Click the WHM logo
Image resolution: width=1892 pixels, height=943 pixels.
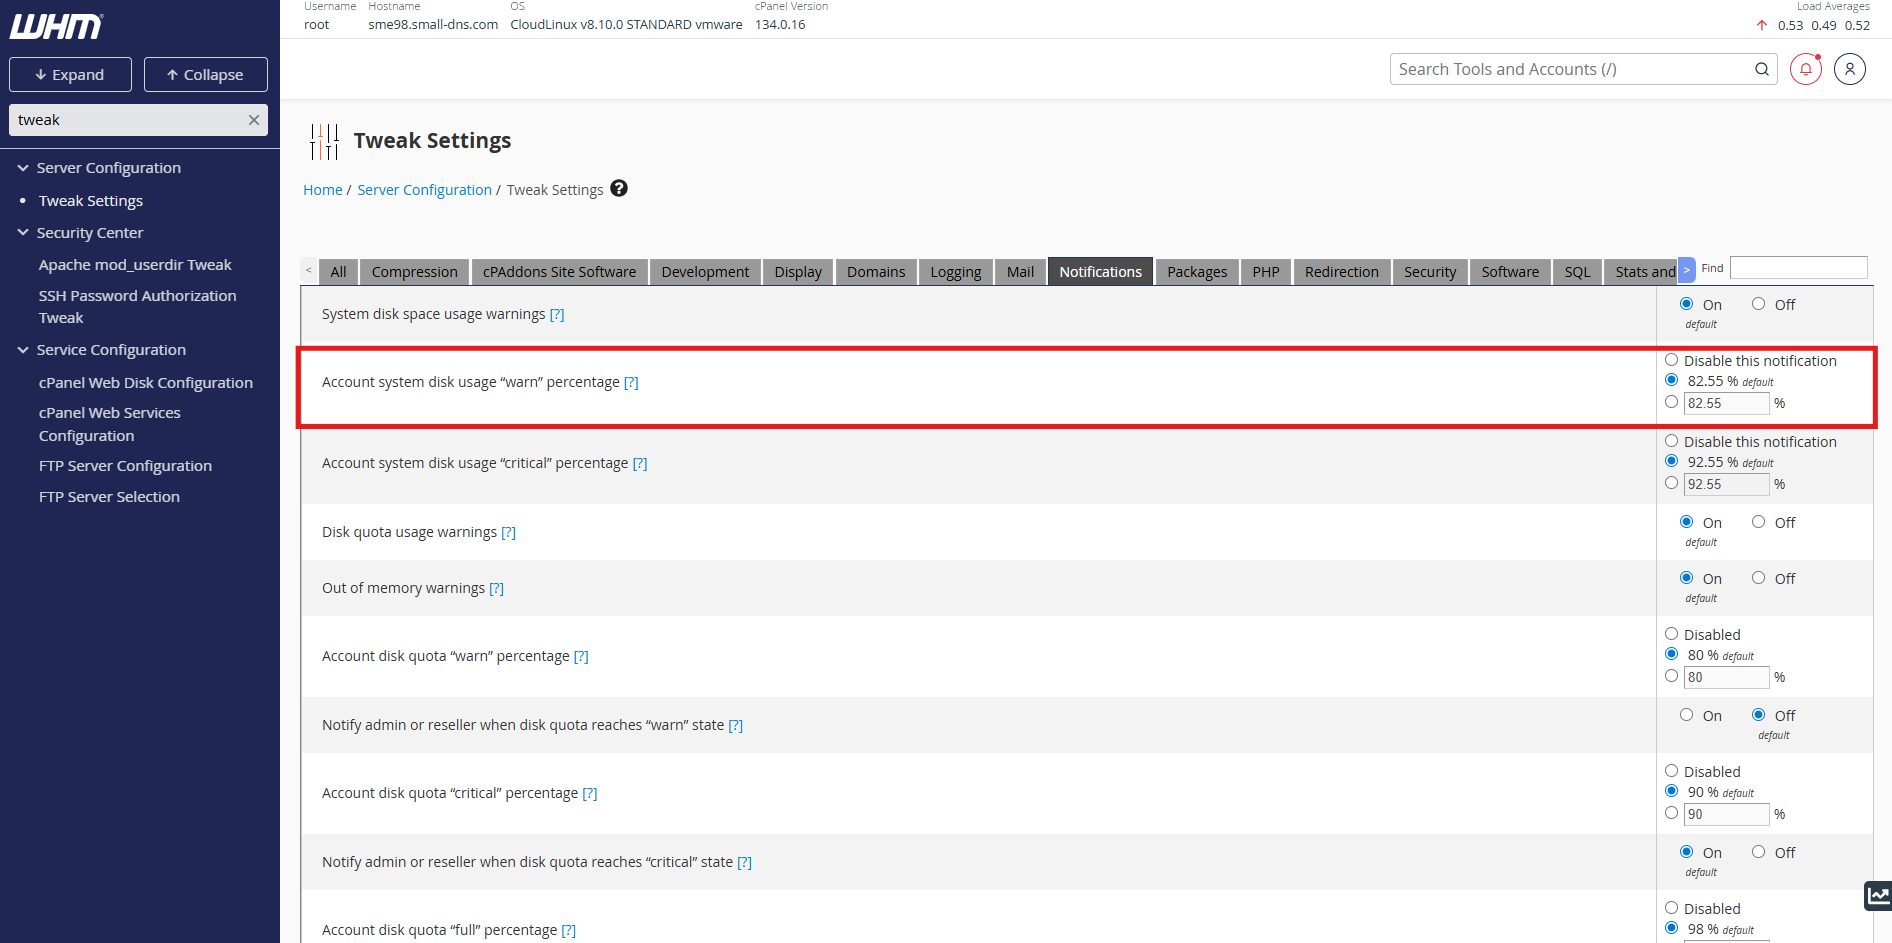click(56, 27)
